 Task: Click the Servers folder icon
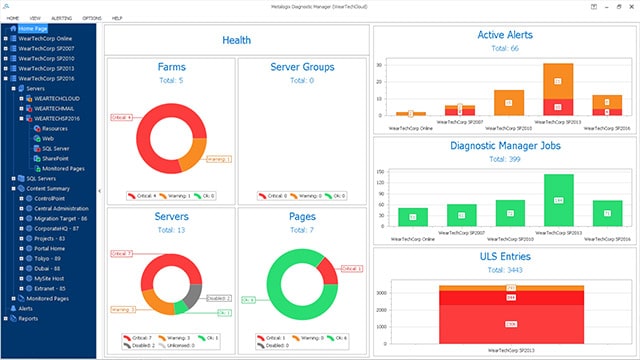click(21, 88)
